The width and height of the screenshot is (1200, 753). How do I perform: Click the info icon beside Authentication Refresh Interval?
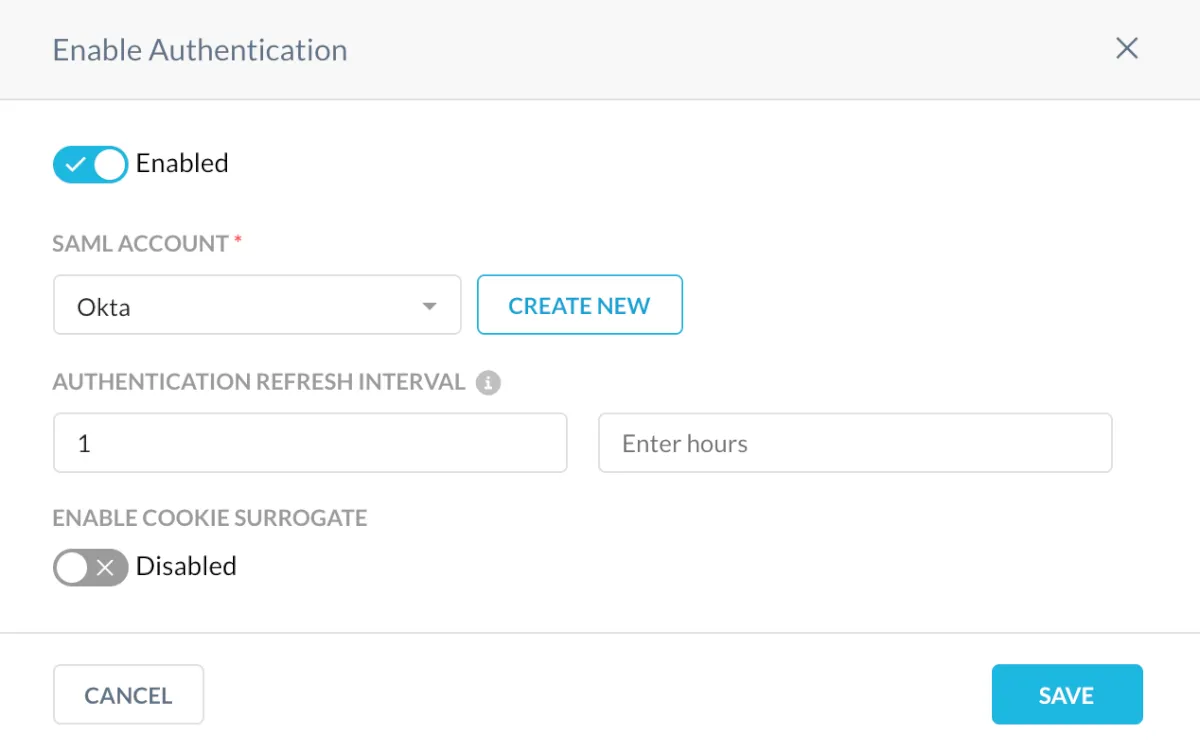[488, 383]
